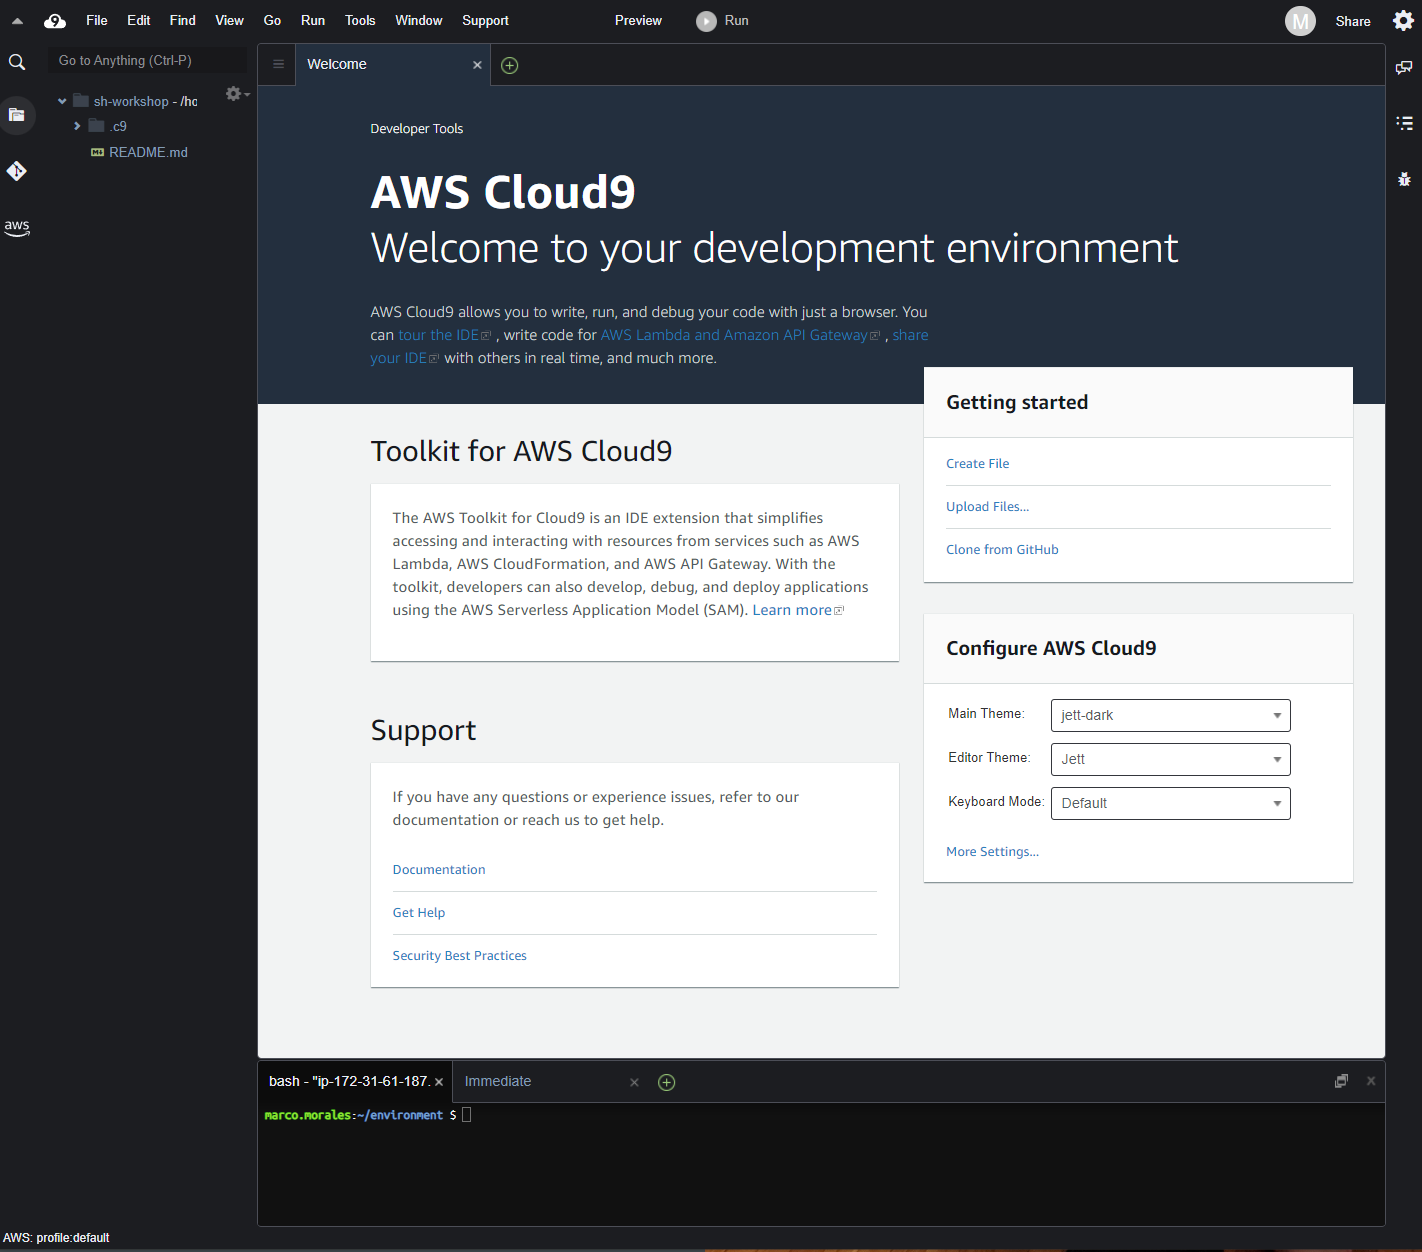Maximize the console panel
Image resolution: width=1422 pixels, height=1252 pixels.
point(1341,1081)
